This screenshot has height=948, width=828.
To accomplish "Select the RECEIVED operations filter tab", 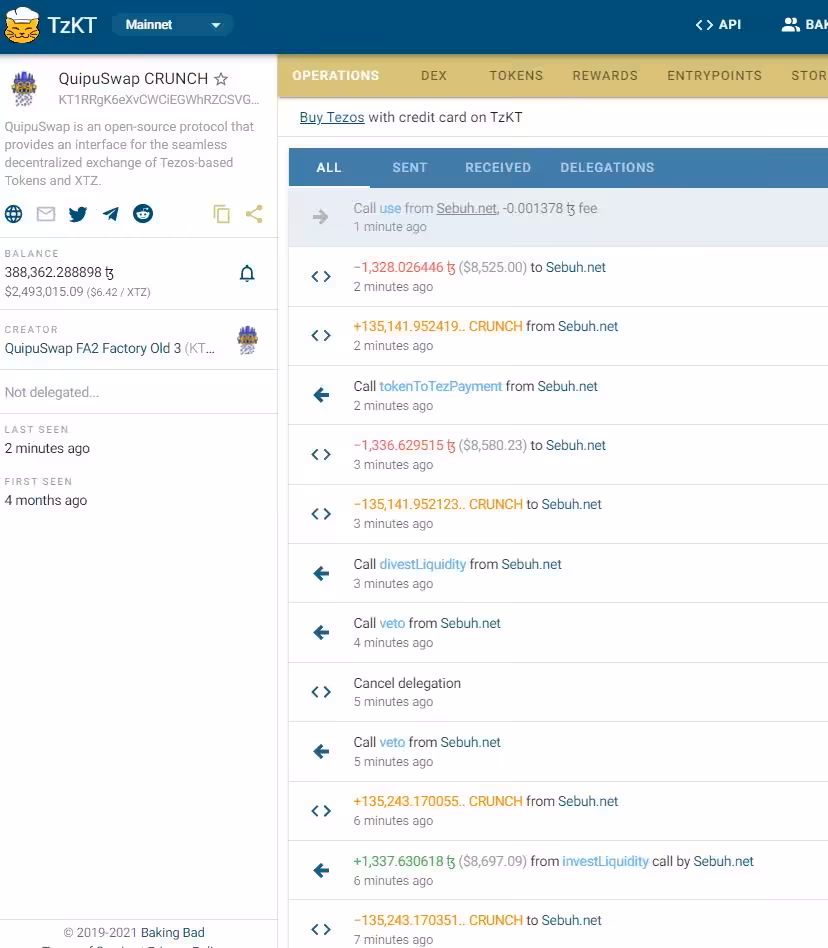I will point(498,167).
